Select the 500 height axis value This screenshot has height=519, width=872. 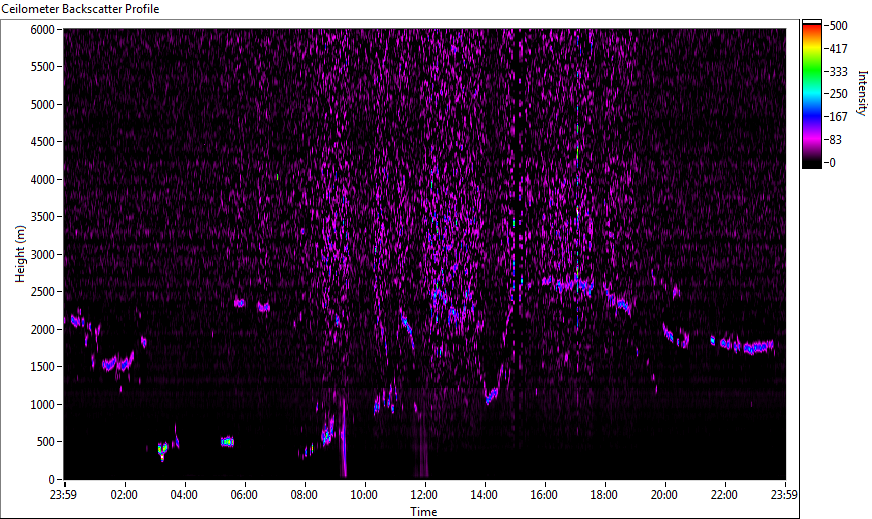pos(46,442)
